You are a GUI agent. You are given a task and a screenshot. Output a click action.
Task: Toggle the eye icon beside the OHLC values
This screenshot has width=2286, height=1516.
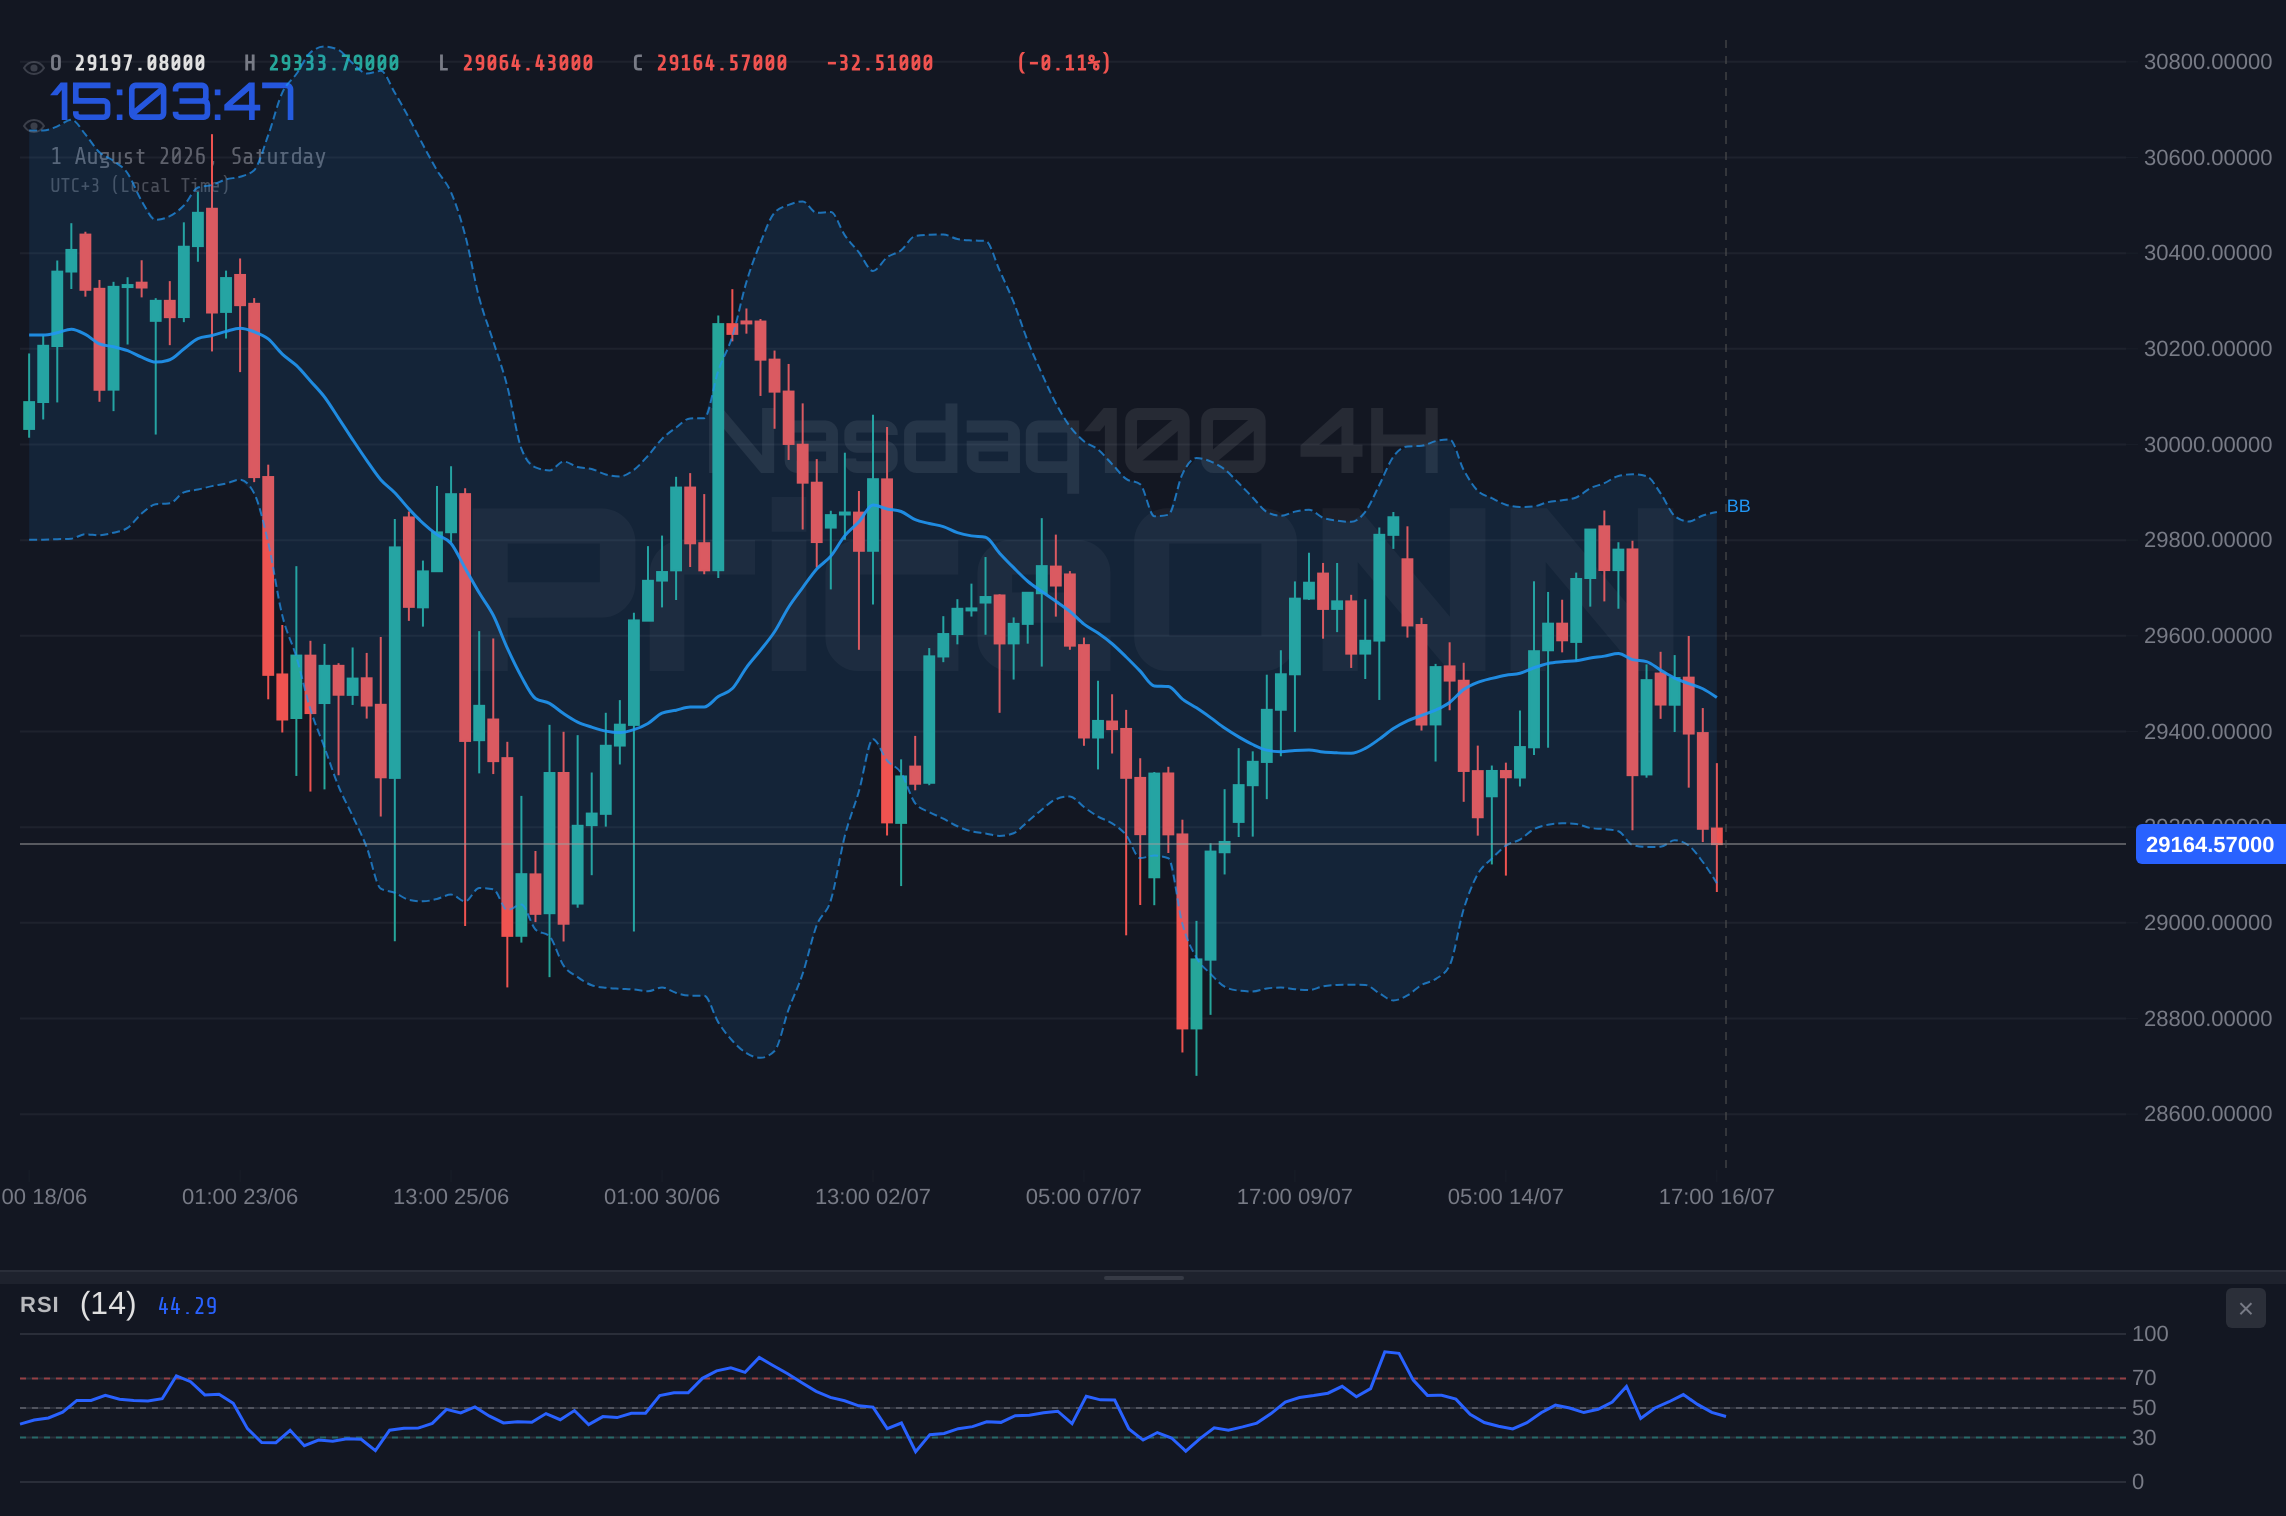coord(33,67)
